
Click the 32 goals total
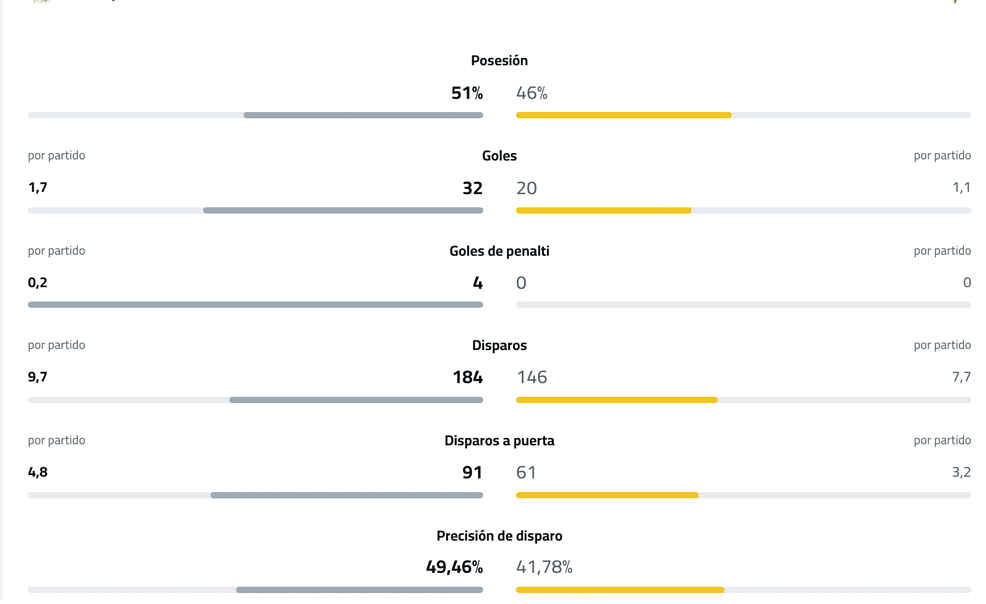click(x=472, y=188)
